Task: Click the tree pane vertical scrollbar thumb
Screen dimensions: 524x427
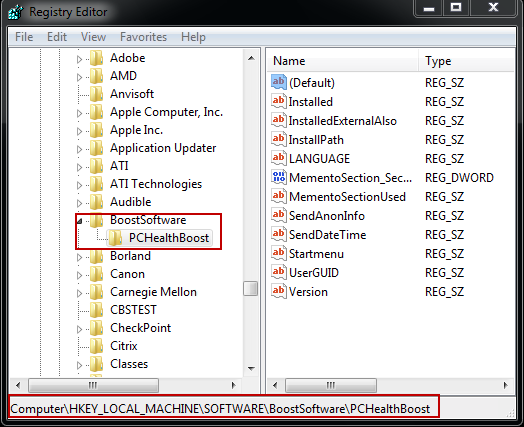Action: [251, 288]
